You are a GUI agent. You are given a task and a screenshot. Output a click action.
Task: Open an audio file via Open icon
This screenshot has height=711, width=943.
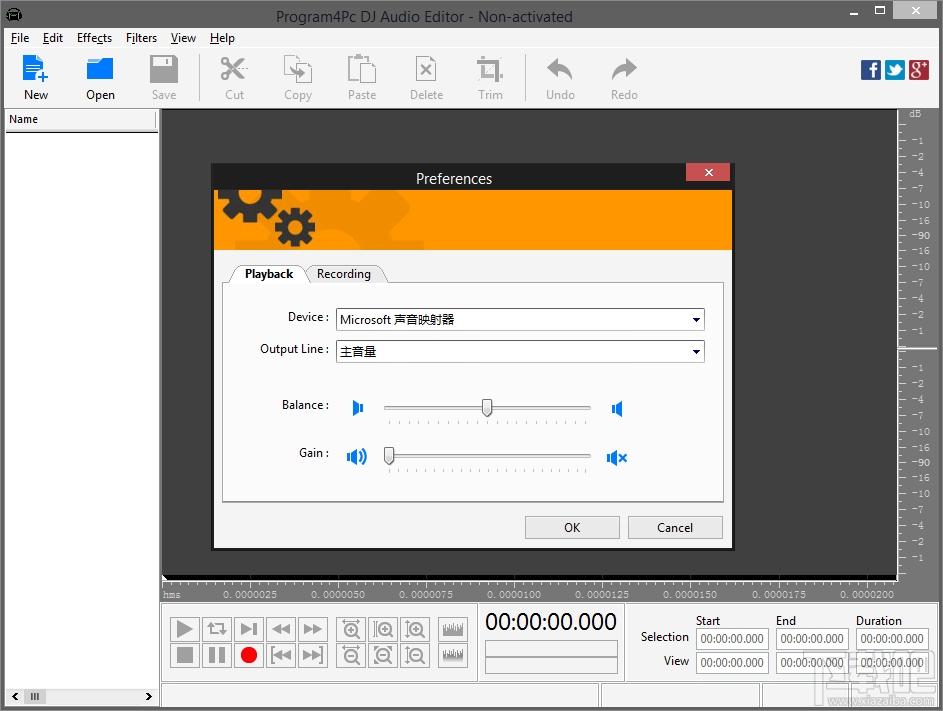100,69
